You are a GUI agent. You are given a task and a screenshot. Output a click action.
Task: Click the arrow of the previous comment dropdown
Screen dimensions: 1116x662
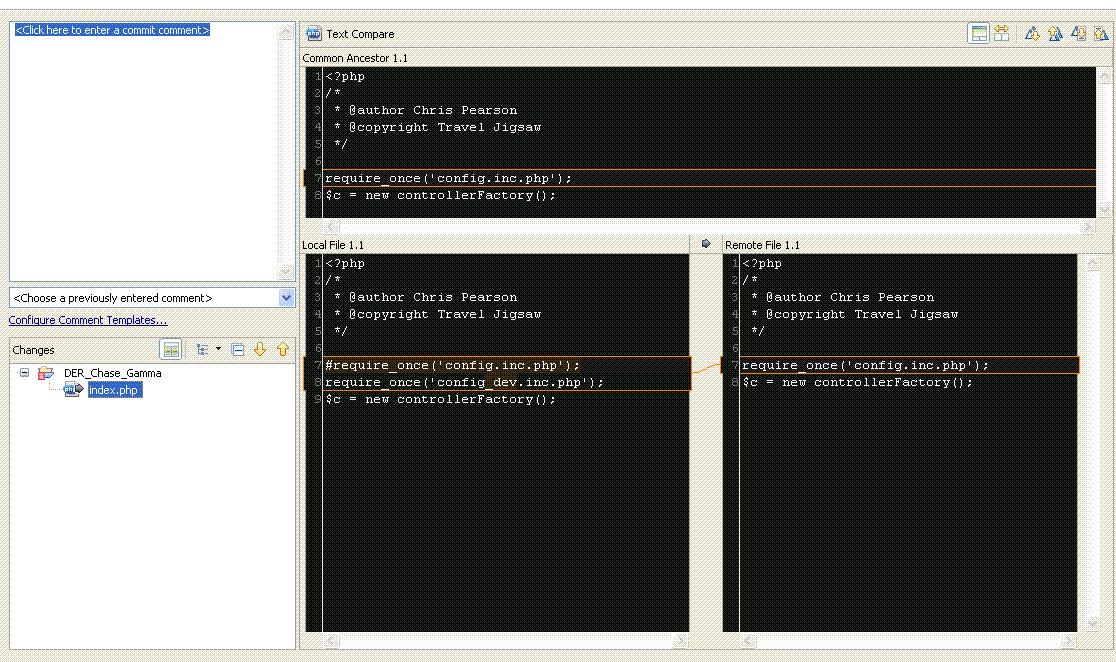(286, 298)
